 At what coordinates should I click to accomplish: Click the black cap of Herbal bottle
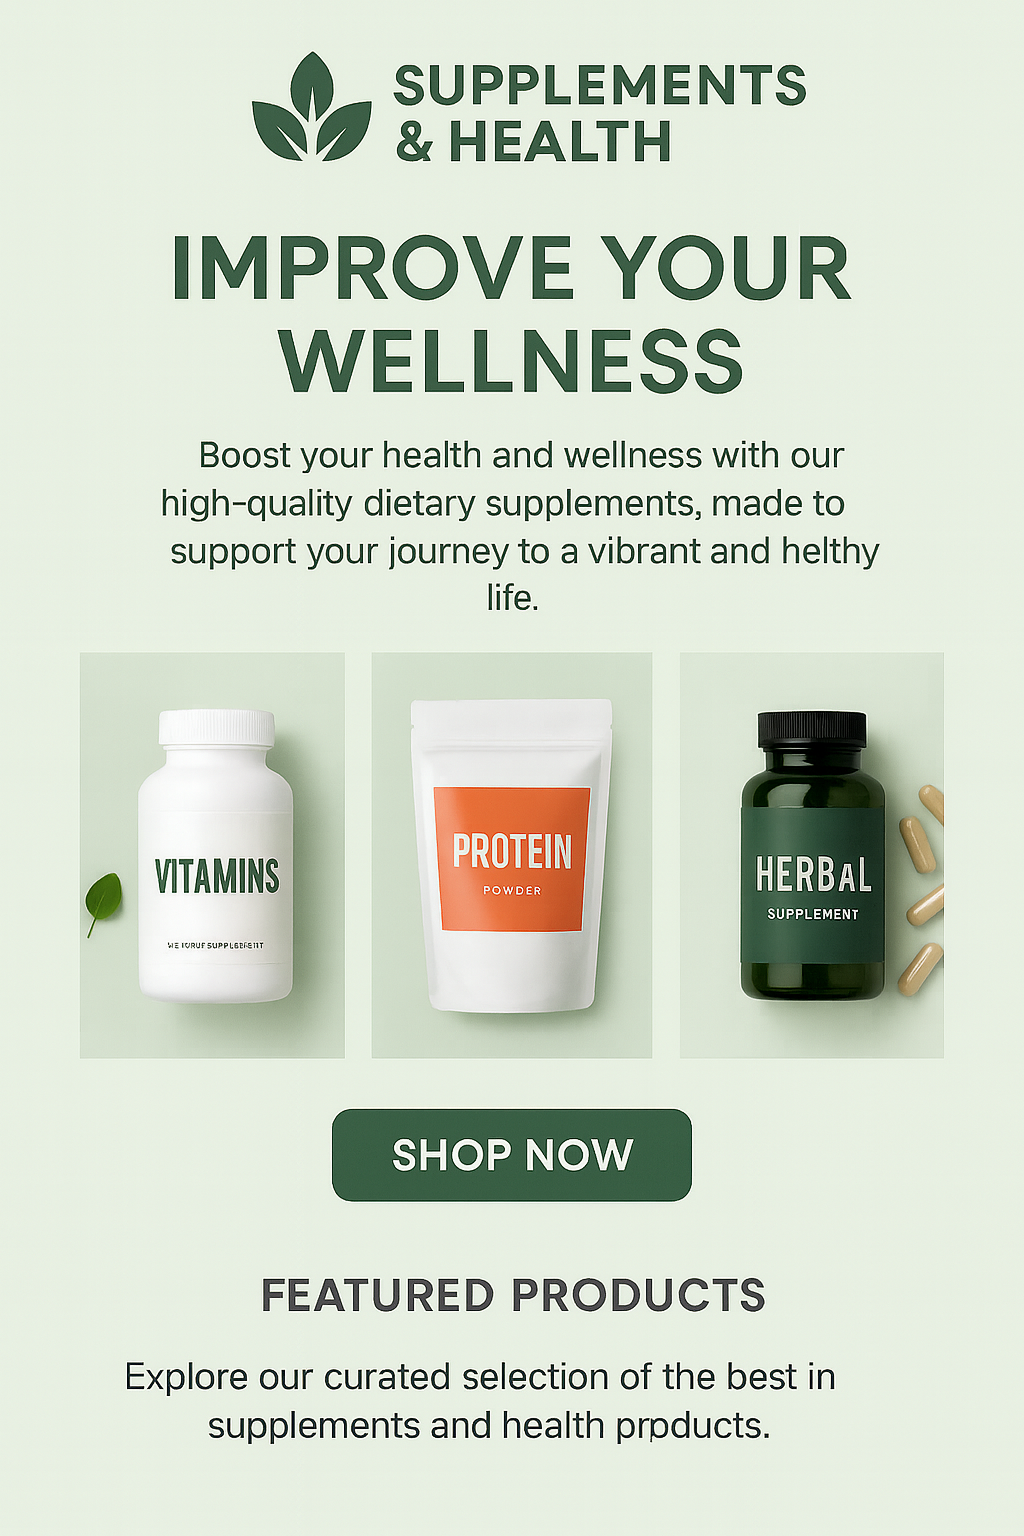point(812,729)
